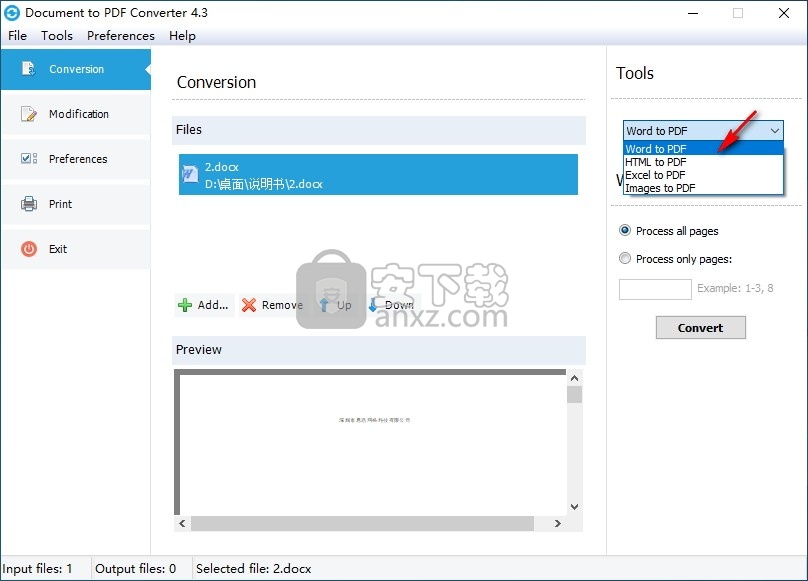Click preview scroll right arrow
The width and height of the screenshot is (808, 581).
coord(558,523)
